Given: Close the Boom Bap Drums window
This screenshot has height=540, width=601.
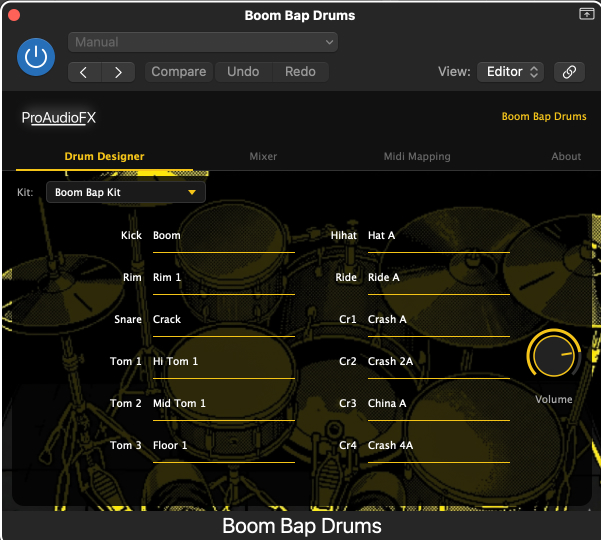Looking at the screenshot, I should click(x=14, y=15).
